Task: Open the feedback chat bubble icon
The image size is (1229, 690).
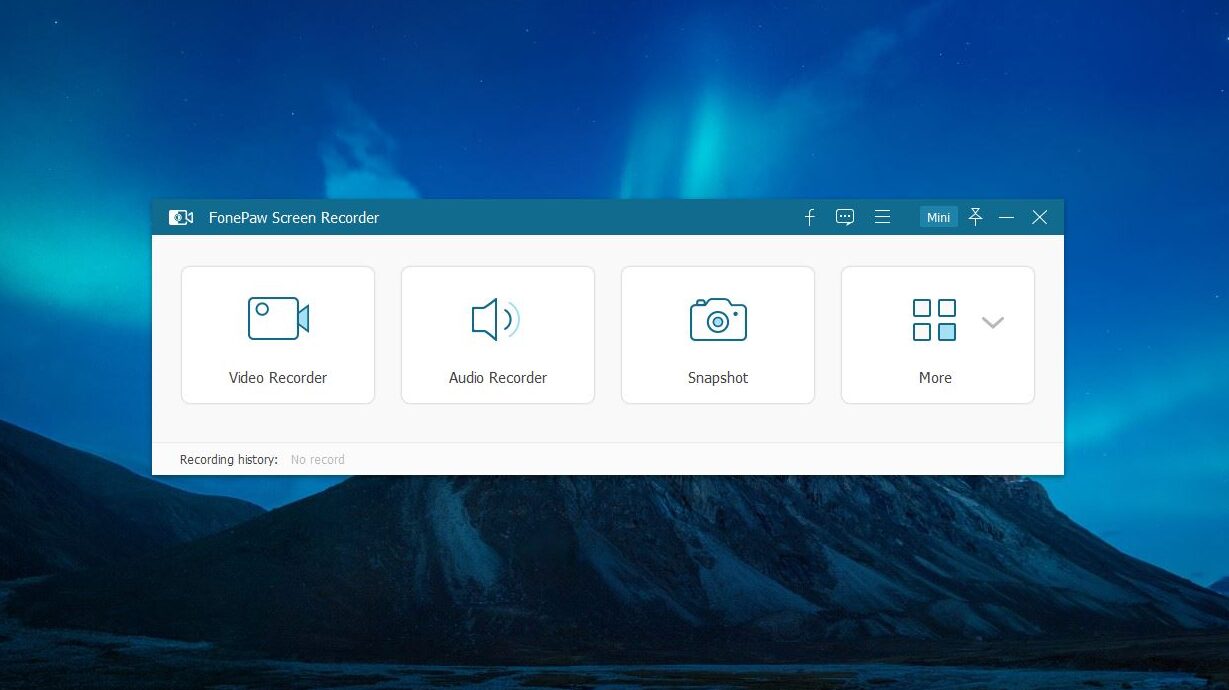Action: pos(845,217)
